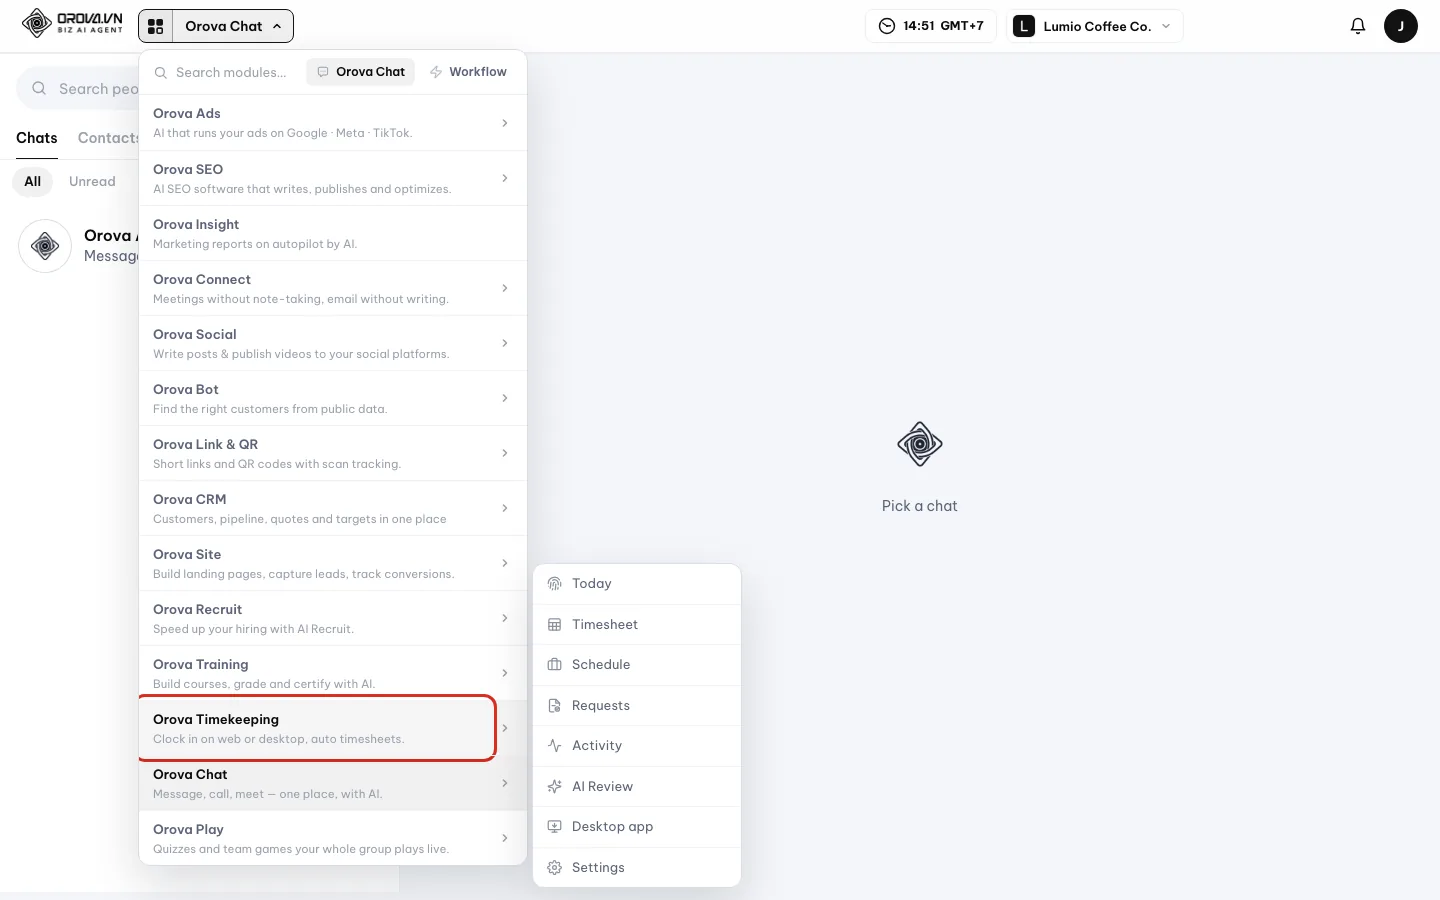Open AI Review in the Timekeeping submenu
The image size is (1440, 900).
(637, 787)
